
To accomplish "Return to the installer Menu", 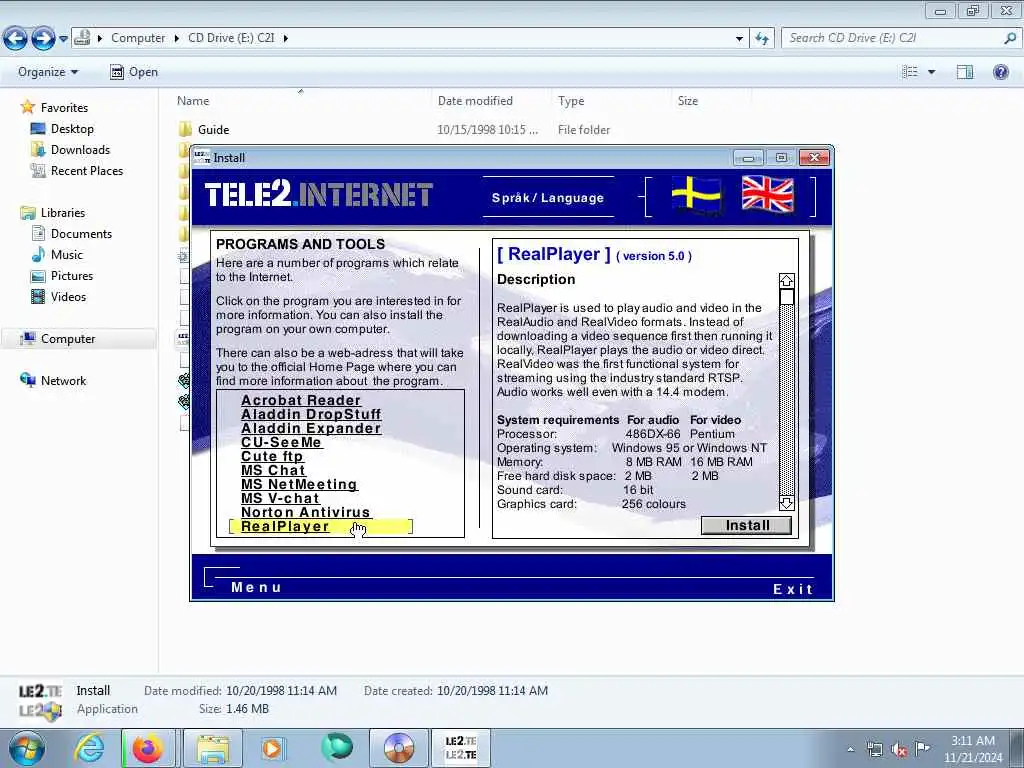I will coord(256,587).
